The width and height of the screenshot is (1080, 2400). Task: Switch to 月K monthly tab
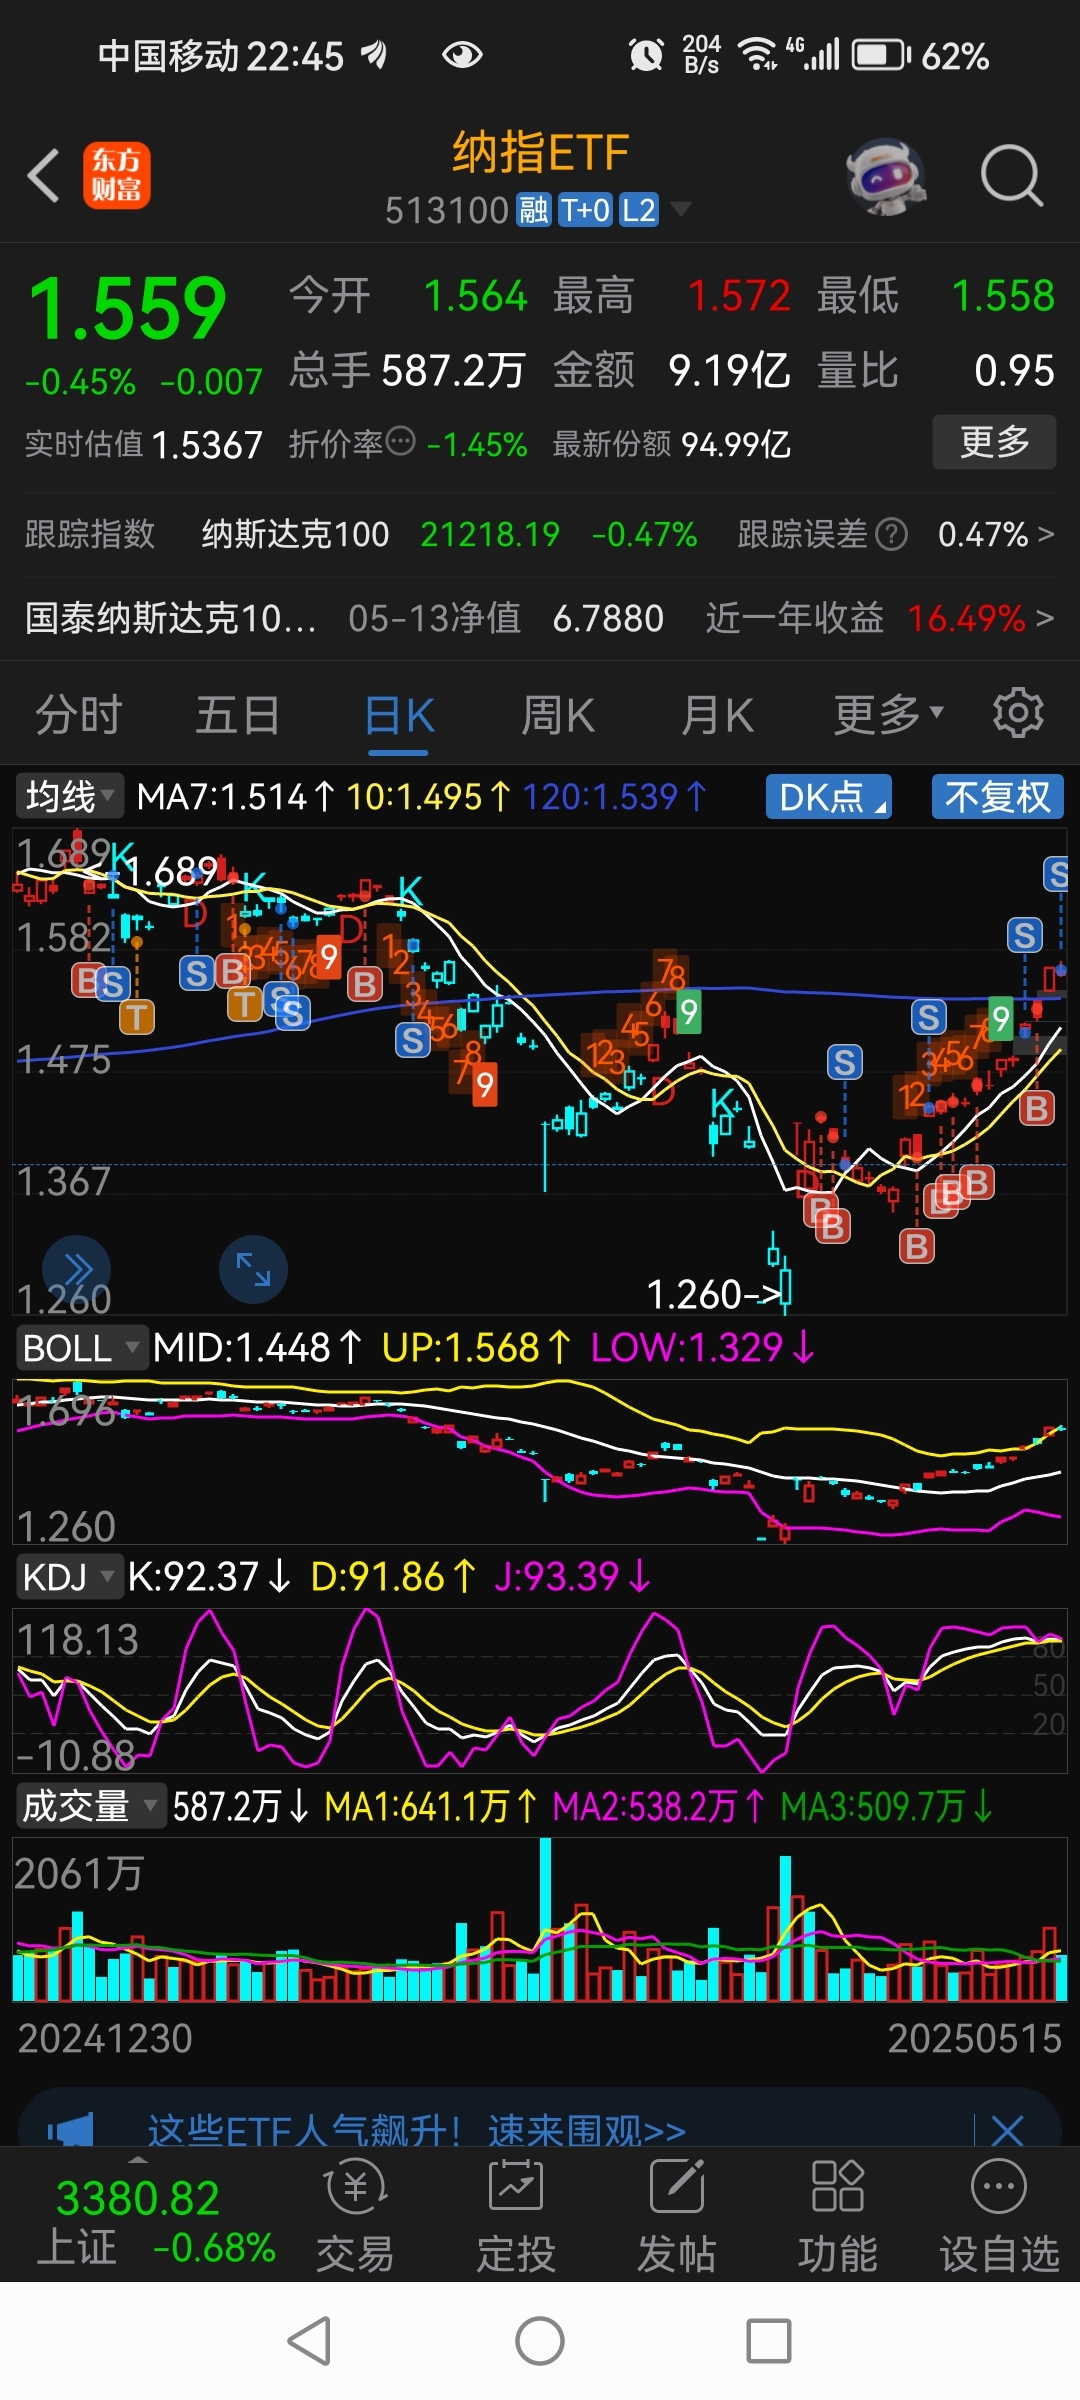tap(717, 715)
